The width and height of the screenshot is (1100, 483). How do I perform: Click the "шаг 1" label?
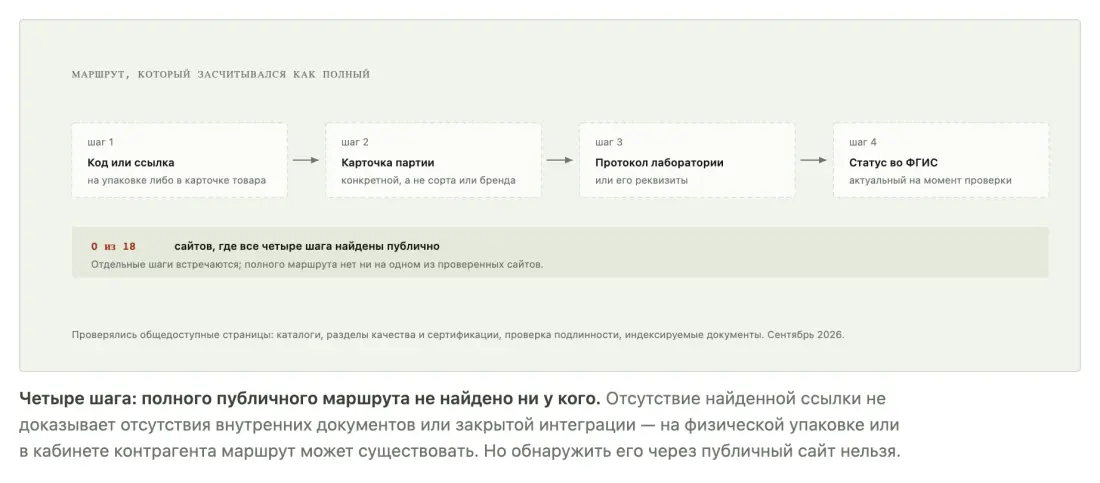click(100, 143)
